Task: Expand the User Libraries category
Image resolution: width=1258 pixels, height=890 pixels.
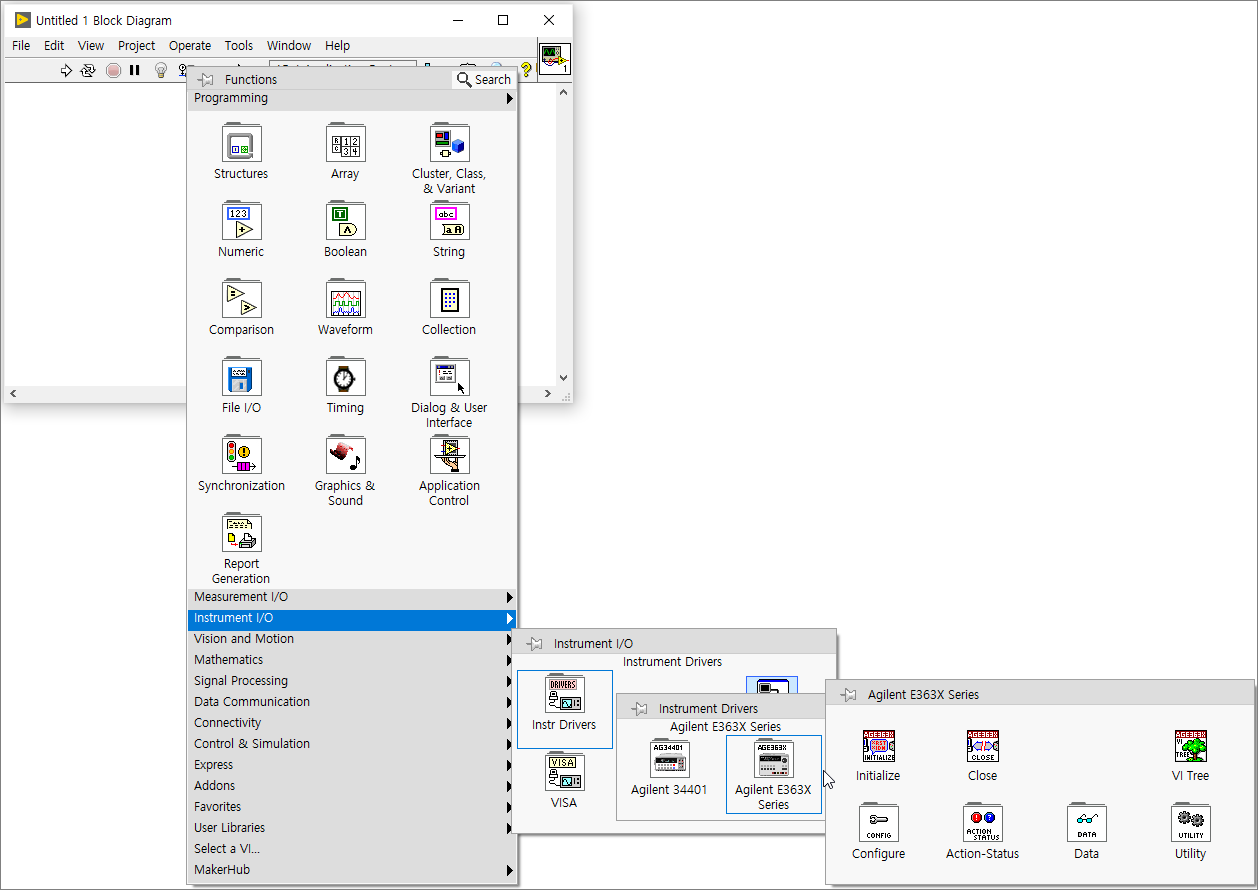Action: 352,828
